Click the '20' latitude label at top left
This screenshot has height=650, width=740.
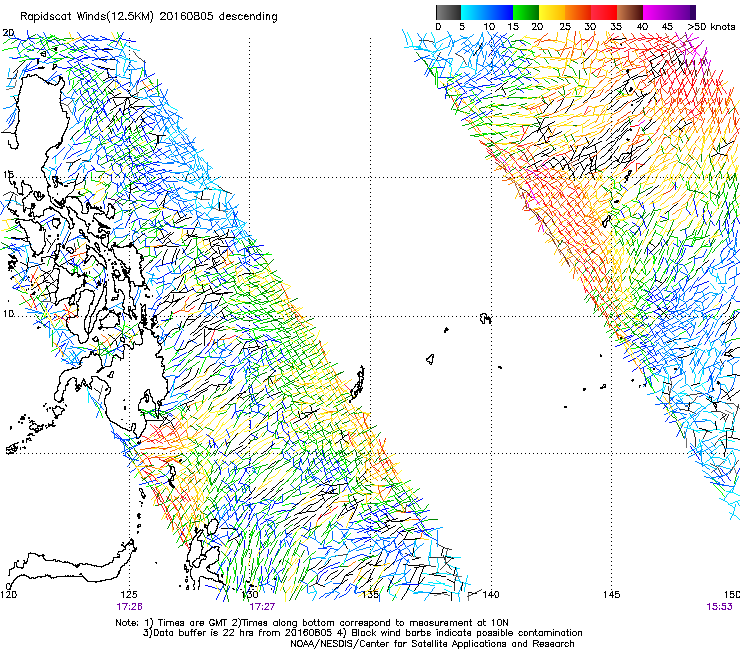tap(8, 33)
